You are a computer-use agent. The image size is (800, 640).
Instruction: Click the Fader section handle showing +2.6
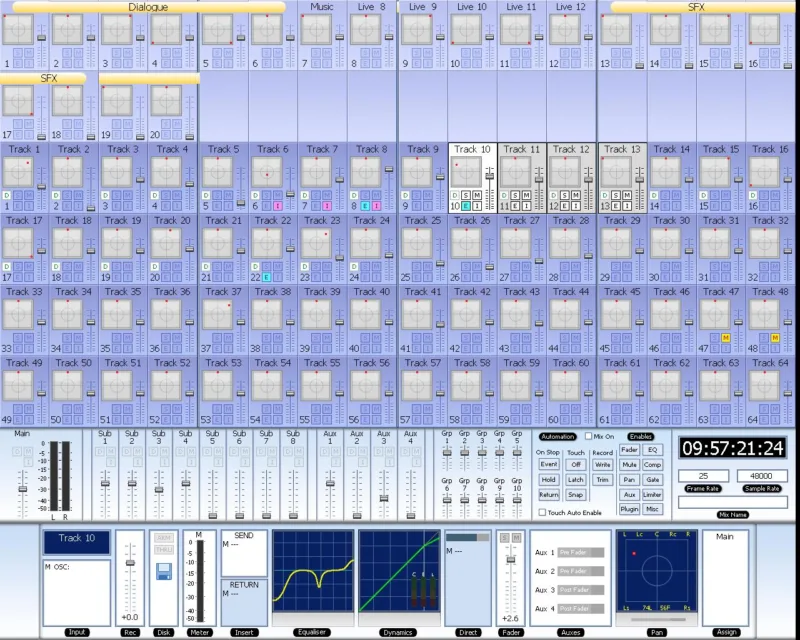coord(511,560)
